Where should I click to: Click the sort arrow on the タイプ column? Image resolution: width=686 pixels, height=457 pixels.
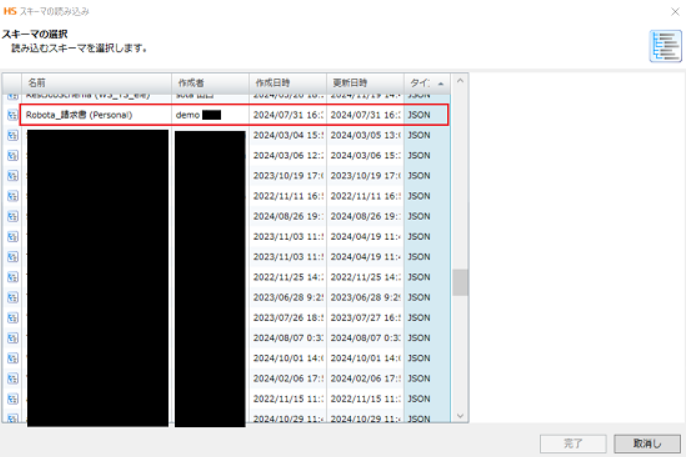(x=441, y=84)
